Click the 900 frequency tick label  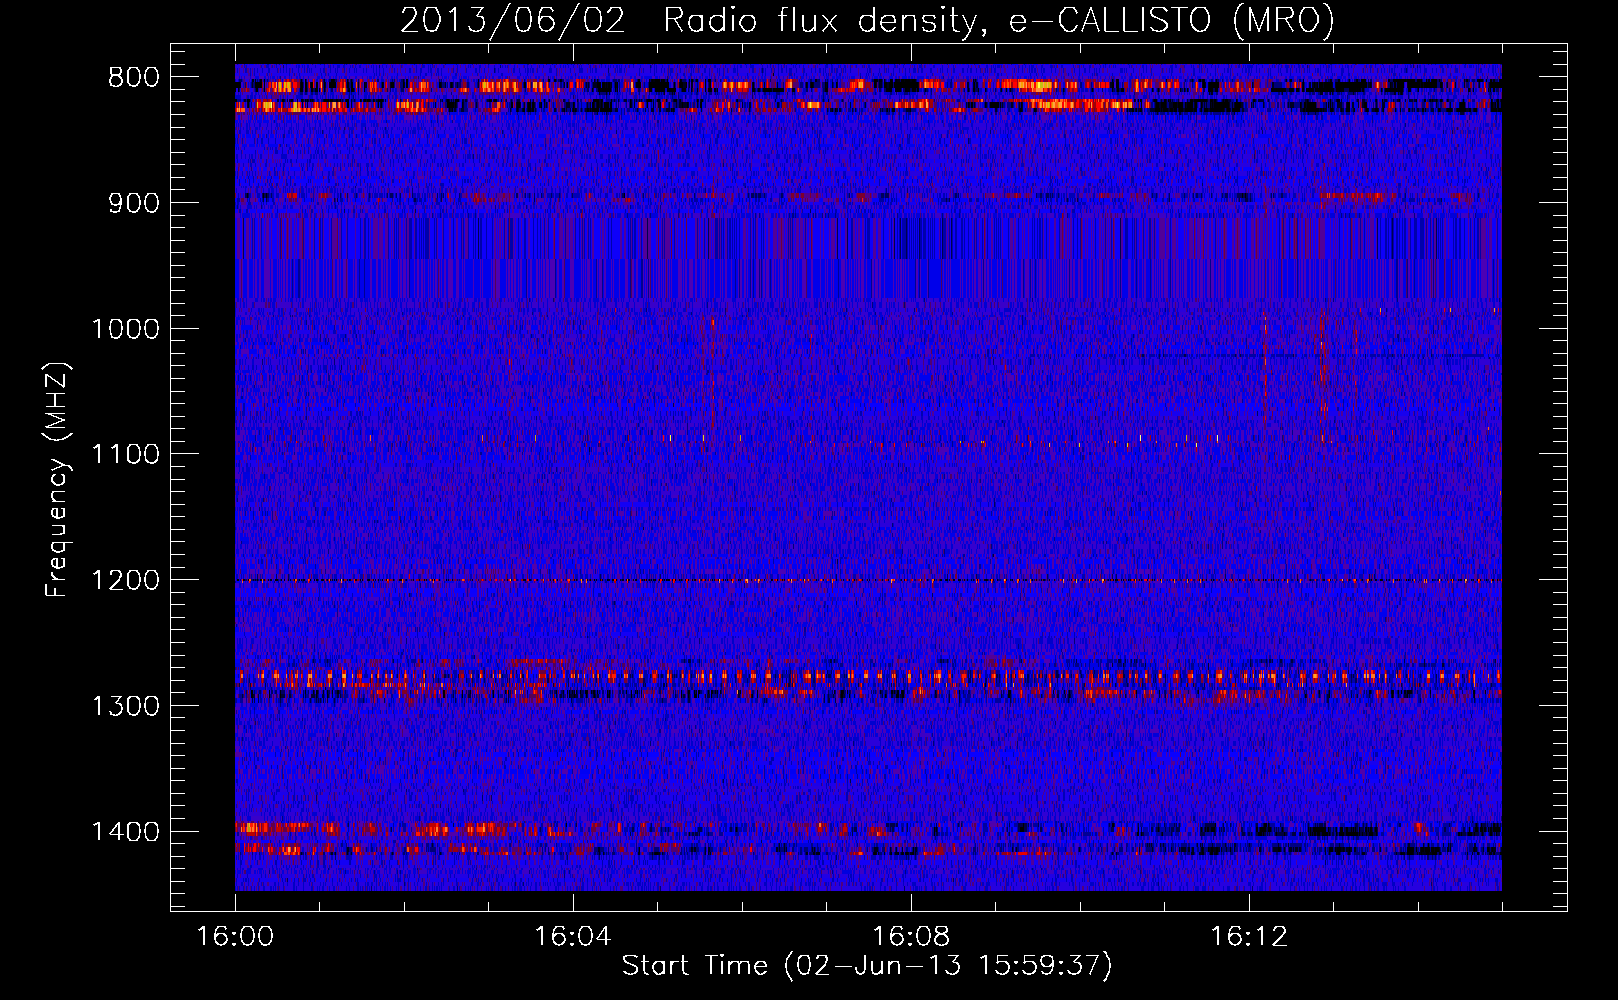pyautogui.click(x=133, y=203)
